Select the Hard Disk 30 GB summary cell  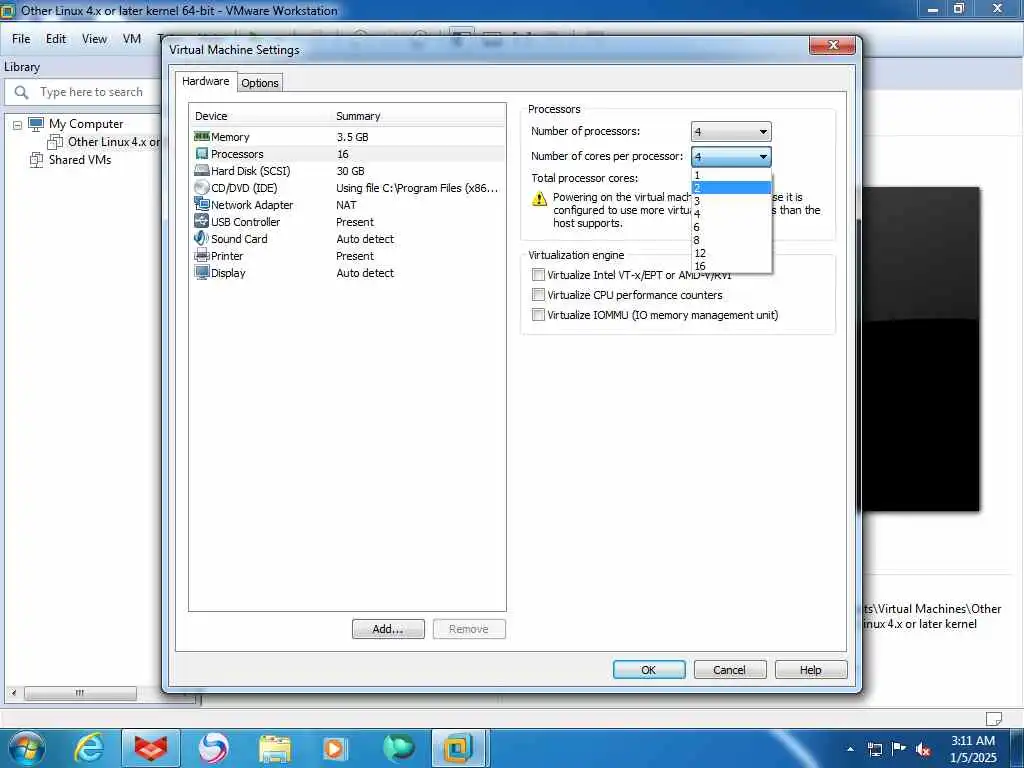pyautogui.click(x=351, y=171)
